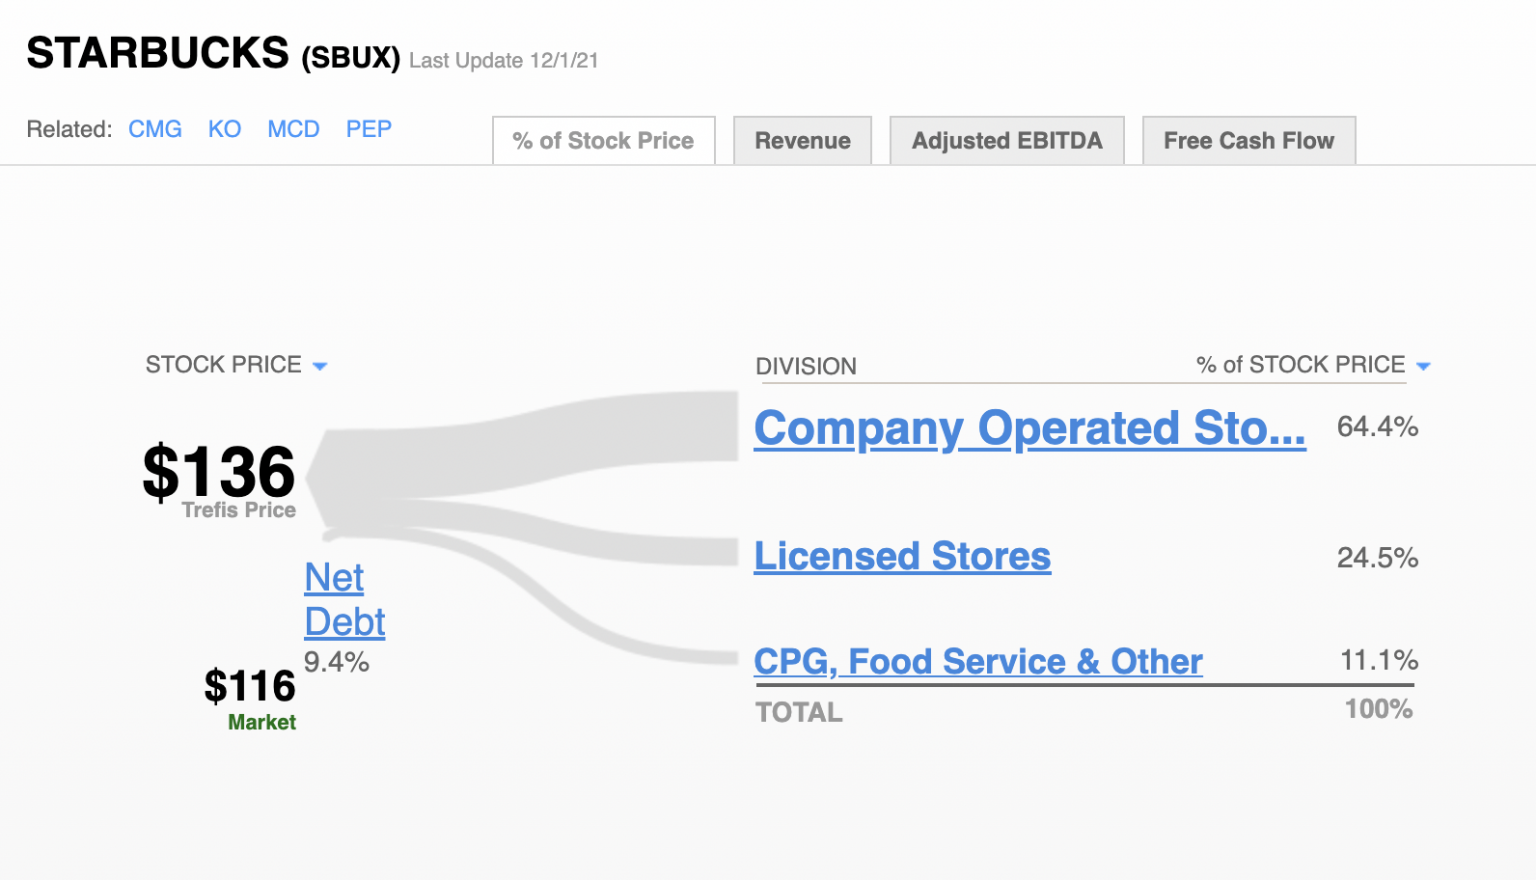The width and height of the screenshot is (1536, 880).
Task: Open related ticker PEP
Action: [368, 129]
